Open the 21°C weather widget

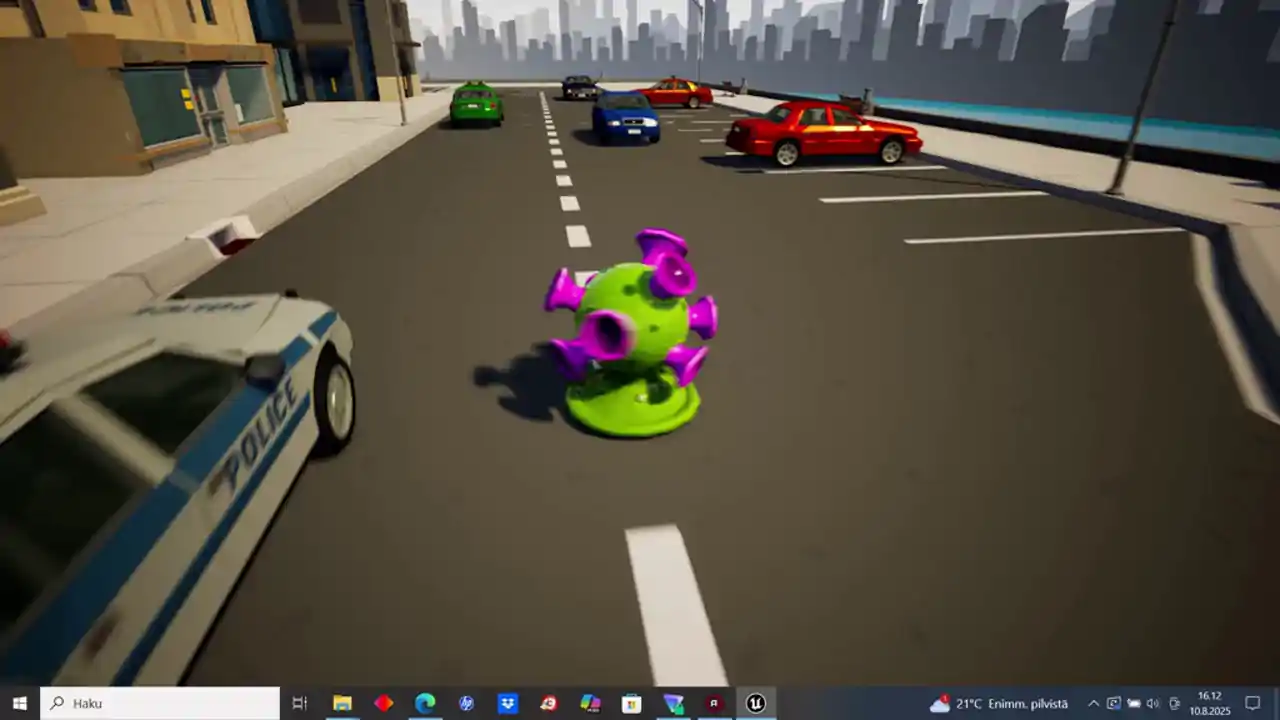coord(999,703)
